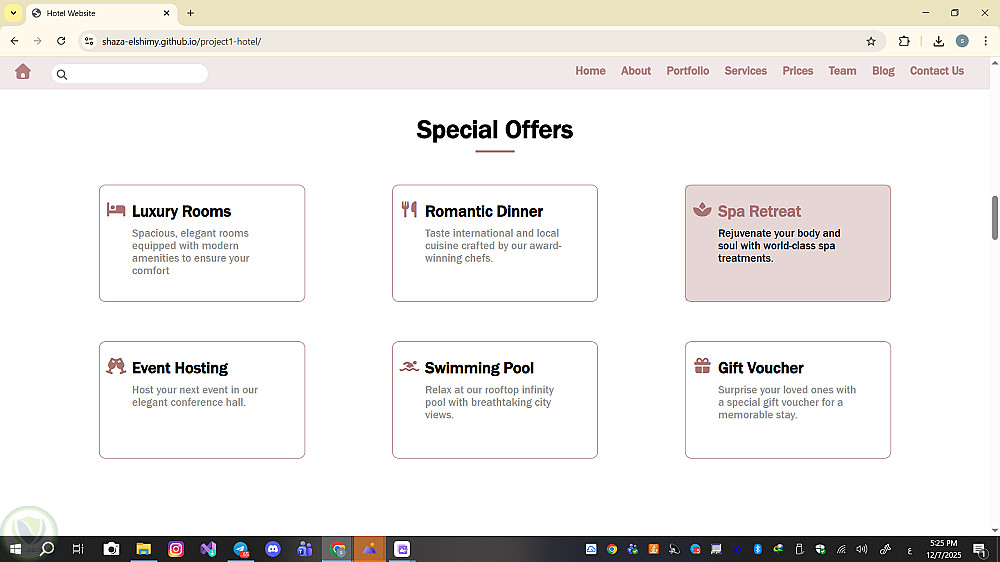Open the Prices nav link
The width and height of the screenshot is (1000, 562).
point(798,71)
